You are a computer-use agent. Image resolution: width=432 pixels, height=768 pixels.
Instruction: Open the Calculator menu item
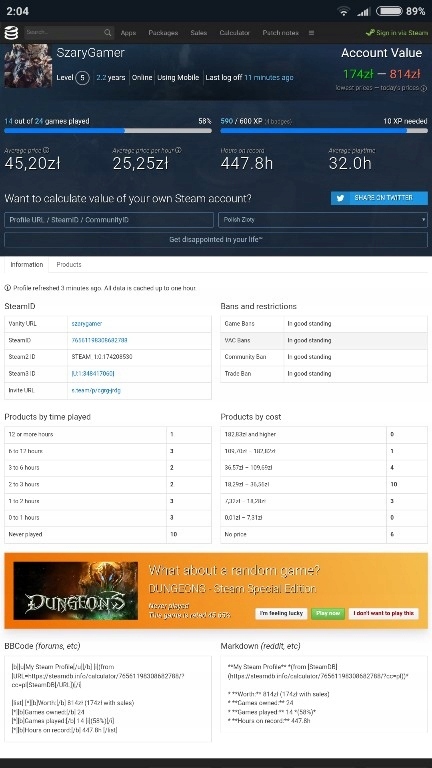(x=235, y=33)
